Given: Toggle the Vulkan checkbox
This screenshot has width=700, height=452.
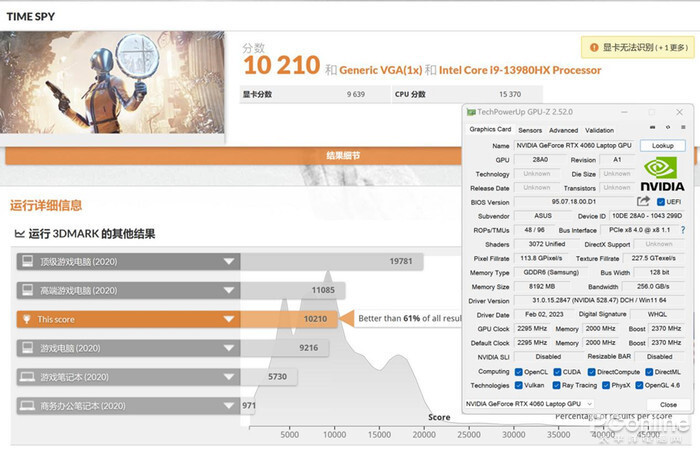Looking at the screenshot, I should pos(518,385).
